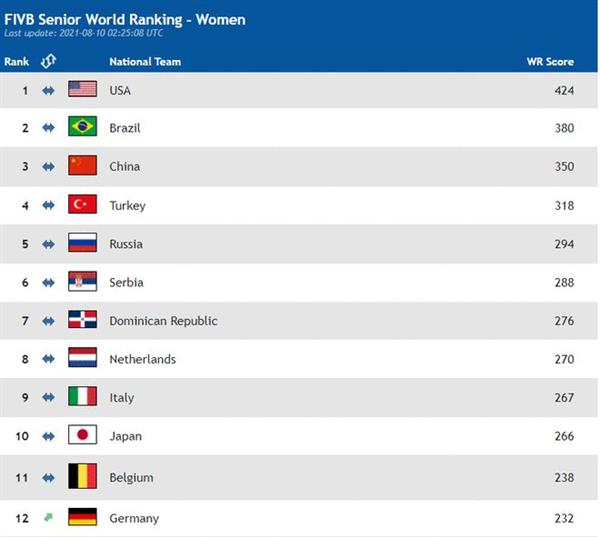The width and height of the screenshot is (600, 537).
Task: Open the Russia team link
Action: coord(126,244)
